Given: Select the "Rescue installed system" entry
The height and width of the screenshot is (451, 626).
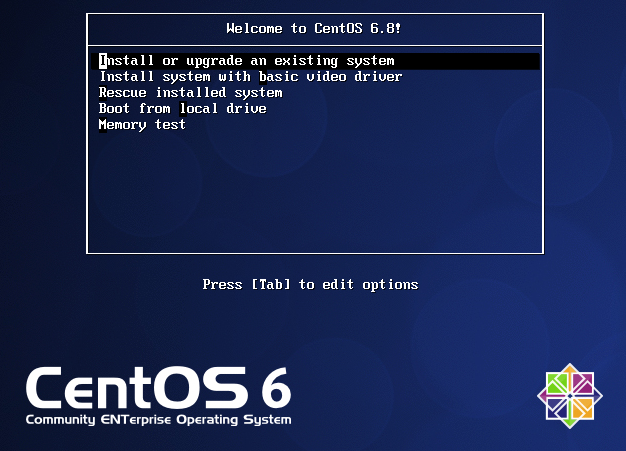Looking at the screenshot, I should (x=191, y=93).
